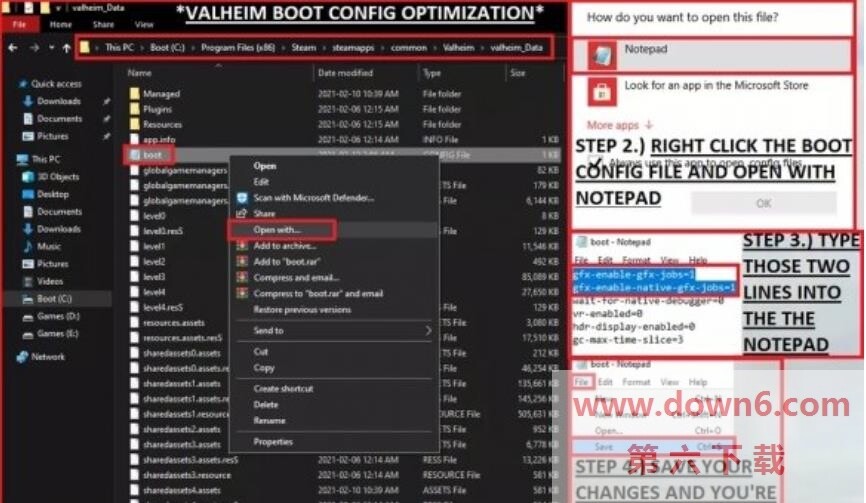Select This PC in the navigation pane
Image resolution: width=866 pixels, height=503 pixels.
(x=45, y=159)
